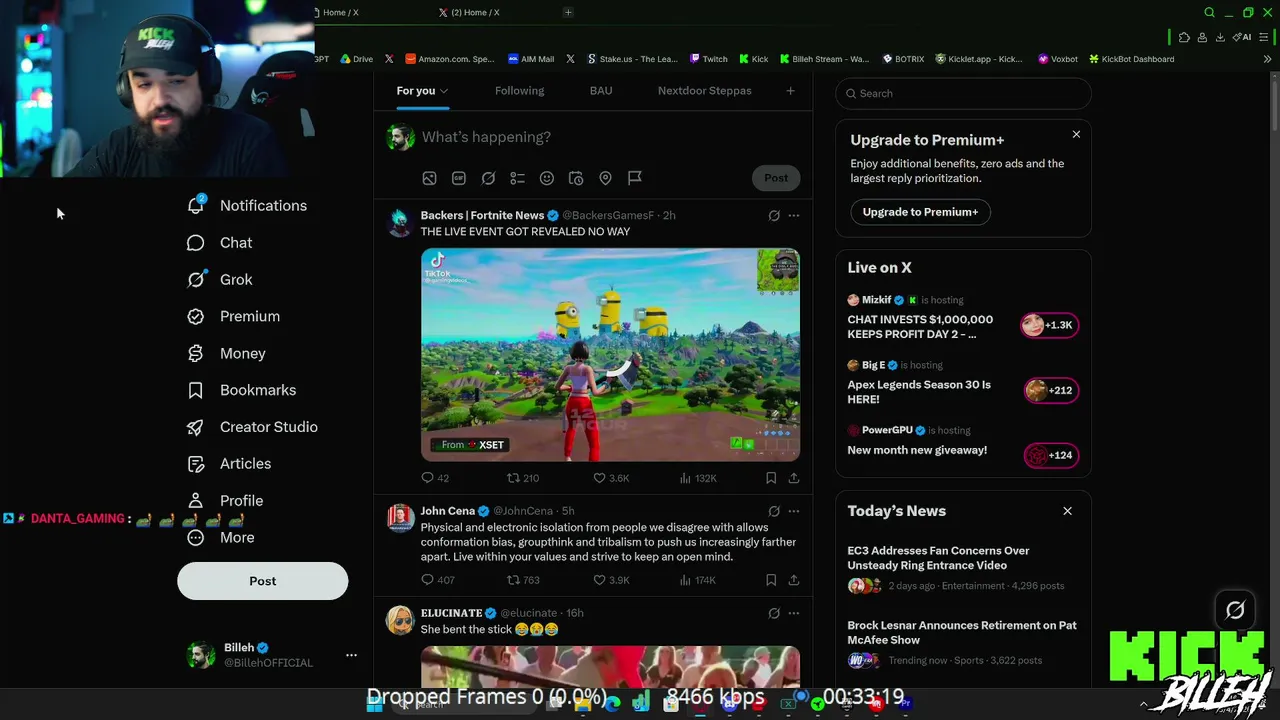Ask Grok about the ELUCINATE post
This screenshot has width=1280, height=720.
point(774,613)
